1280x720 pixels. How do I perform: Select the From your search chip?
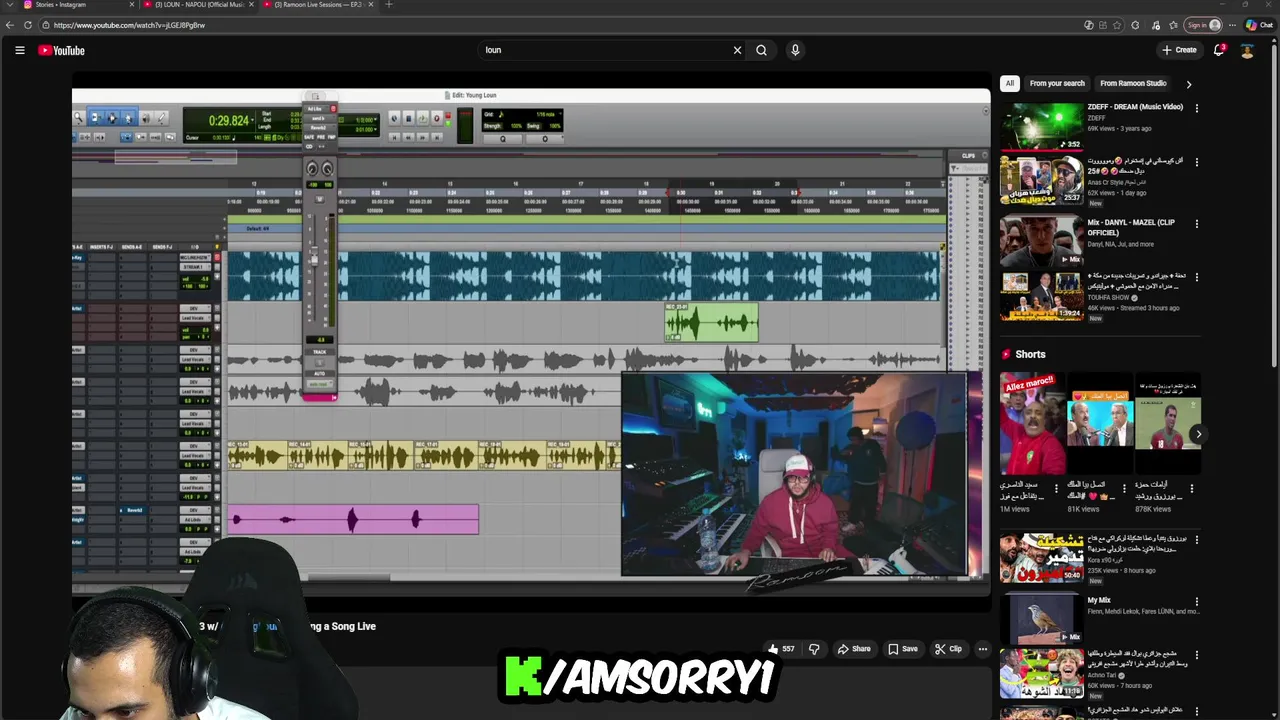[x=1057, y=84]
